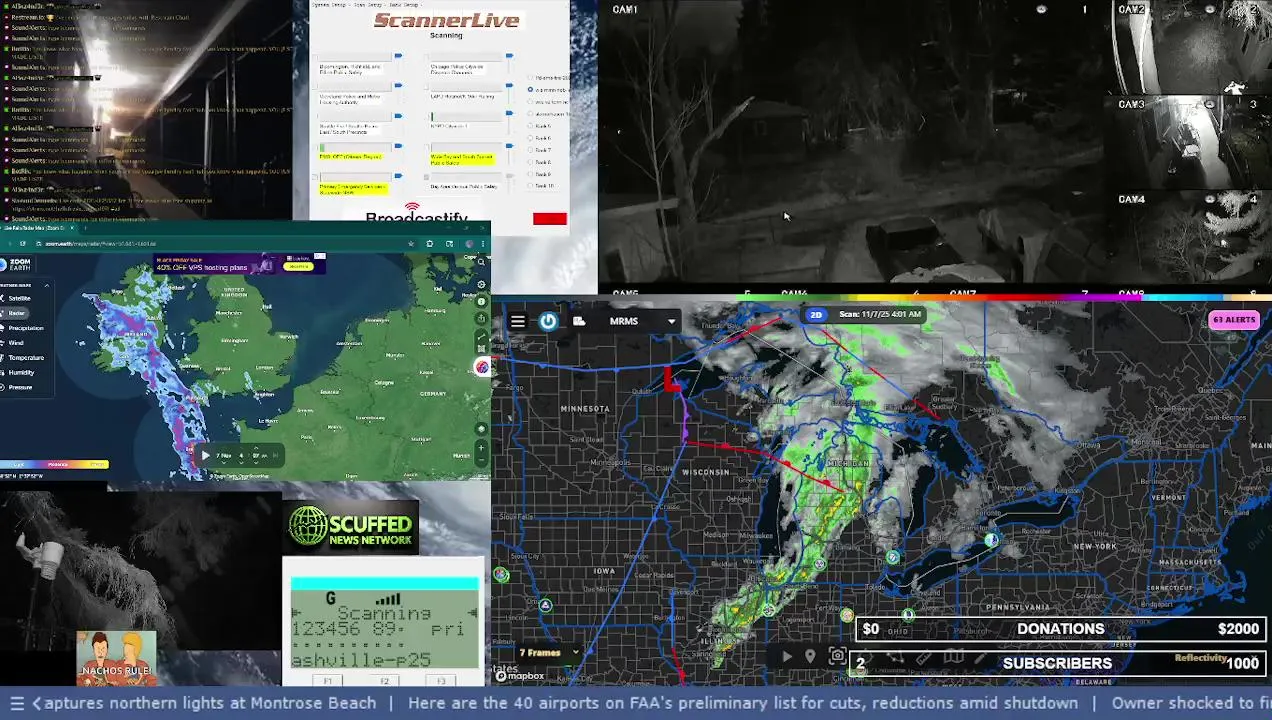Select the Pressure layer in Zoom Earth
The width and height of the screenshot is (1272, 720).
tap(17, 387)
